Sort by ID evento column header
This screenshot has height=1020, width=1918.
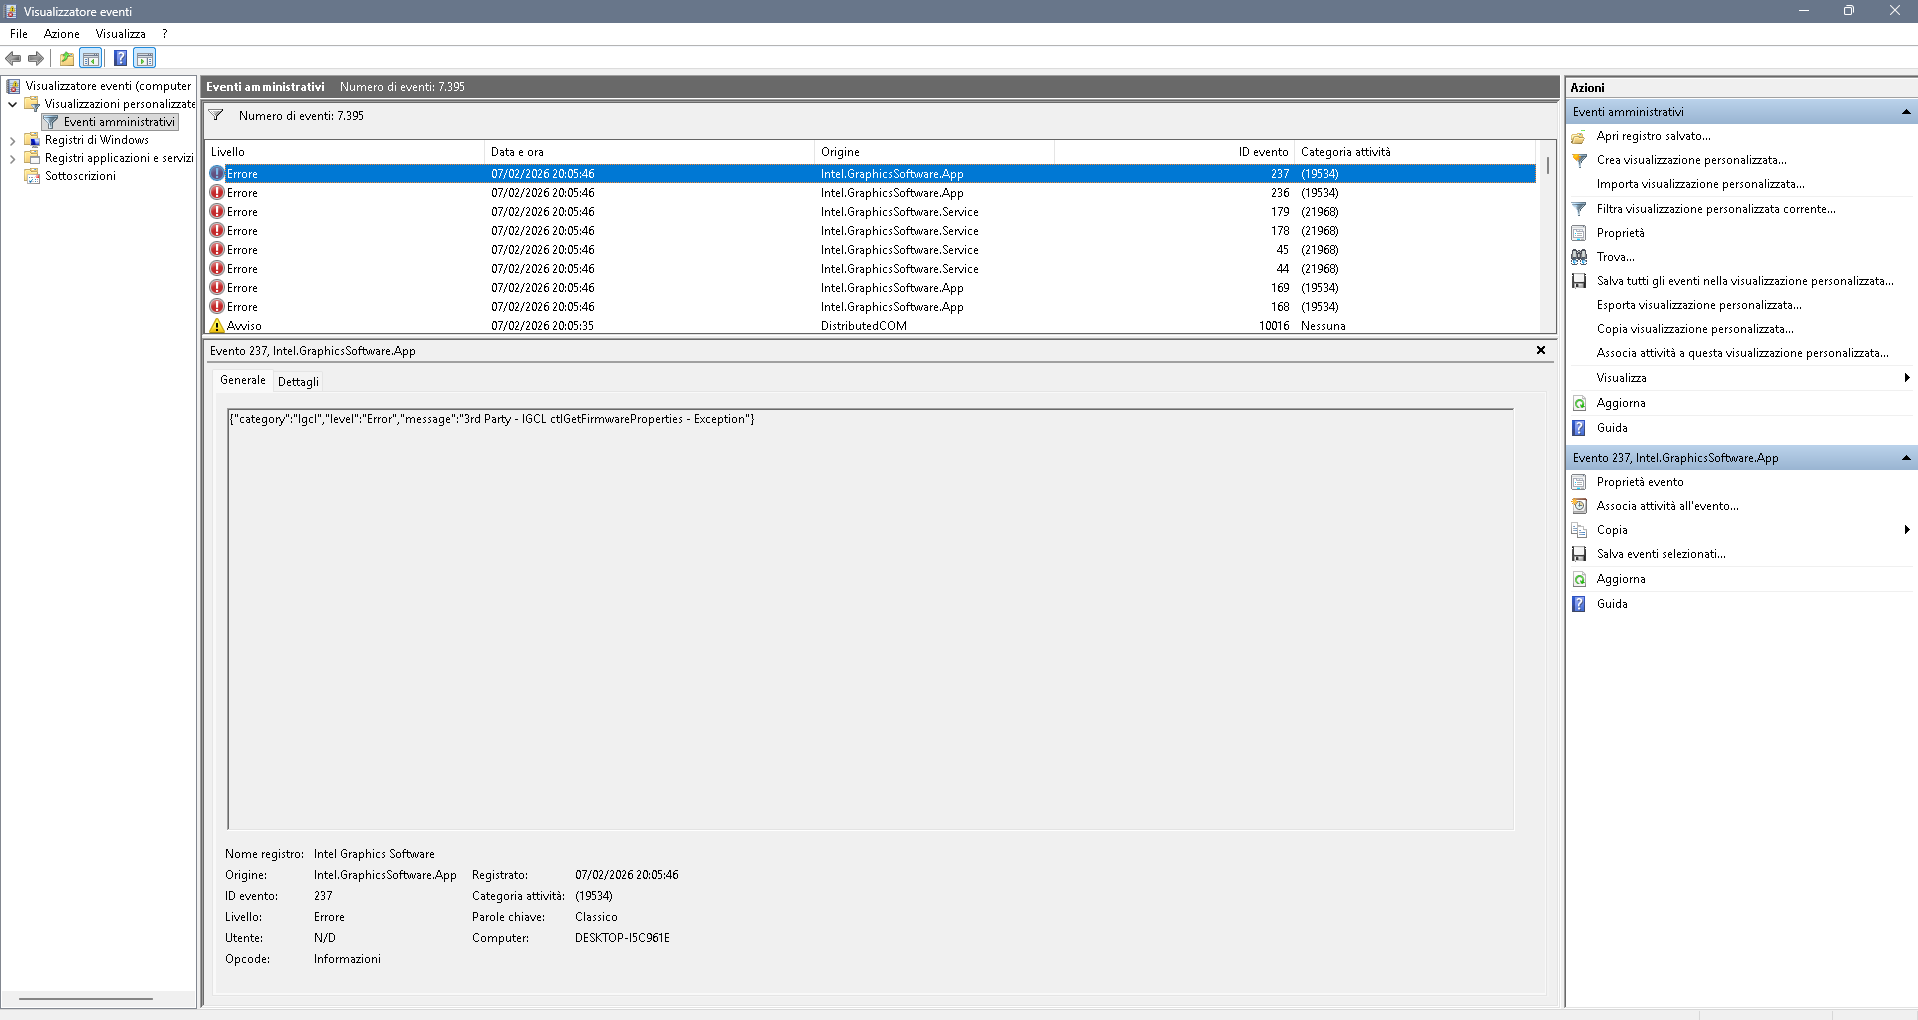[1262, 152]
